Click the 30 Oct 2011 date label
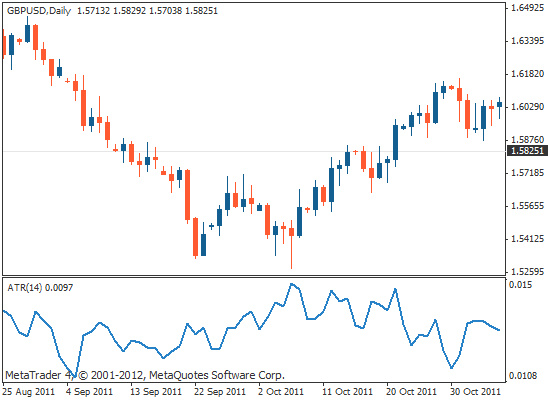The image size is (548, 400). 475,392
